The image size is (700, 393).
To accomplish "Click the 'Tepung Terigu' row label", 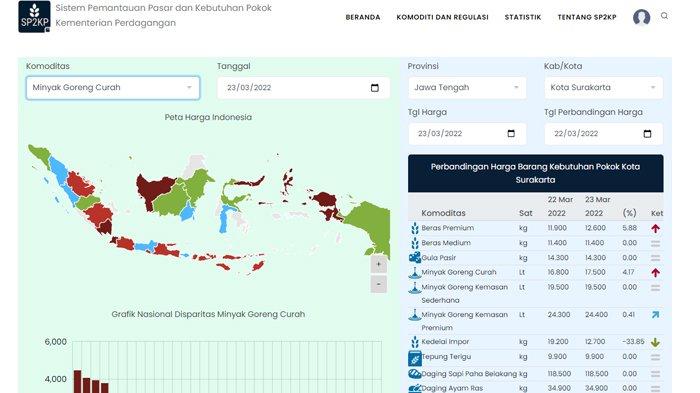I will pos(446,357).
